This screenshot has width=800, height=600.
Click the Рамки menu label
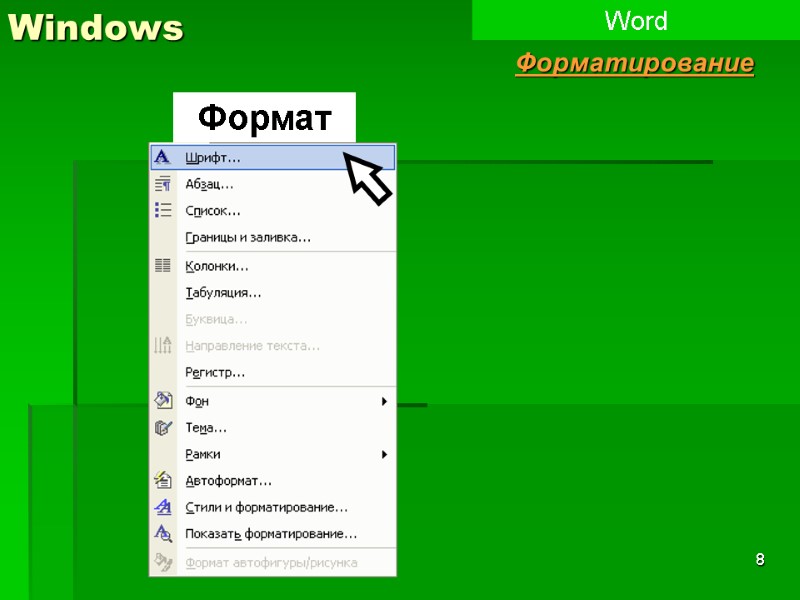point(203,454)
